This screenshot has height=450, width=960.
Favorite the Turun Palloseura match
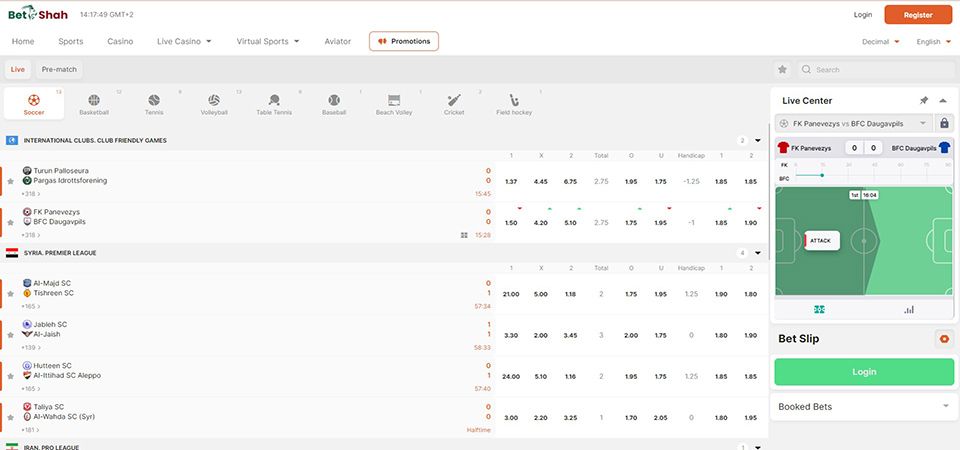click(10, 181)
